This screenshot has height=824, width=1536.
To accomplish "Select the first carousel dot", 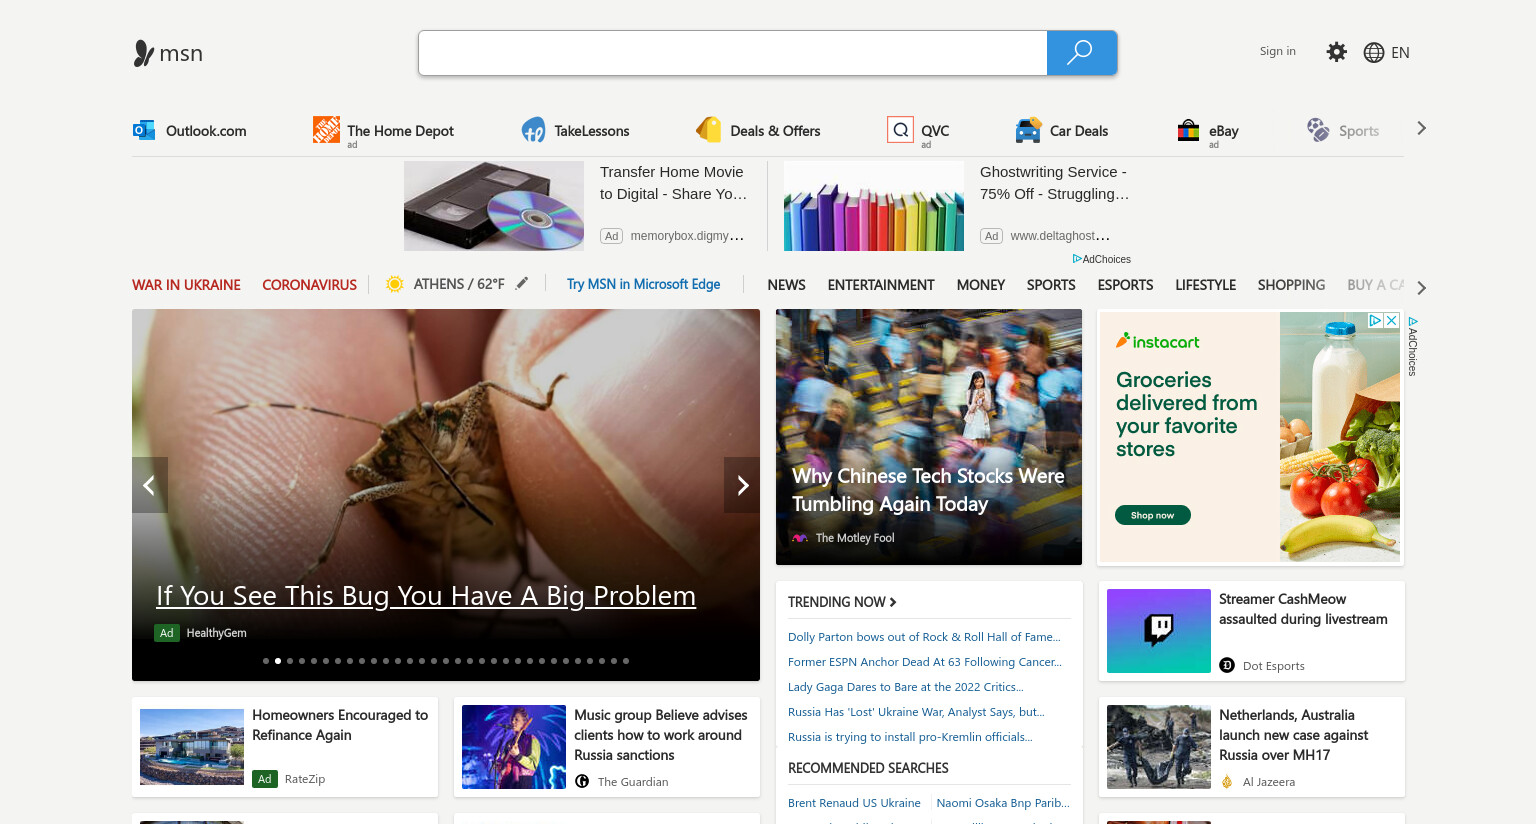I will pos(266,661).
